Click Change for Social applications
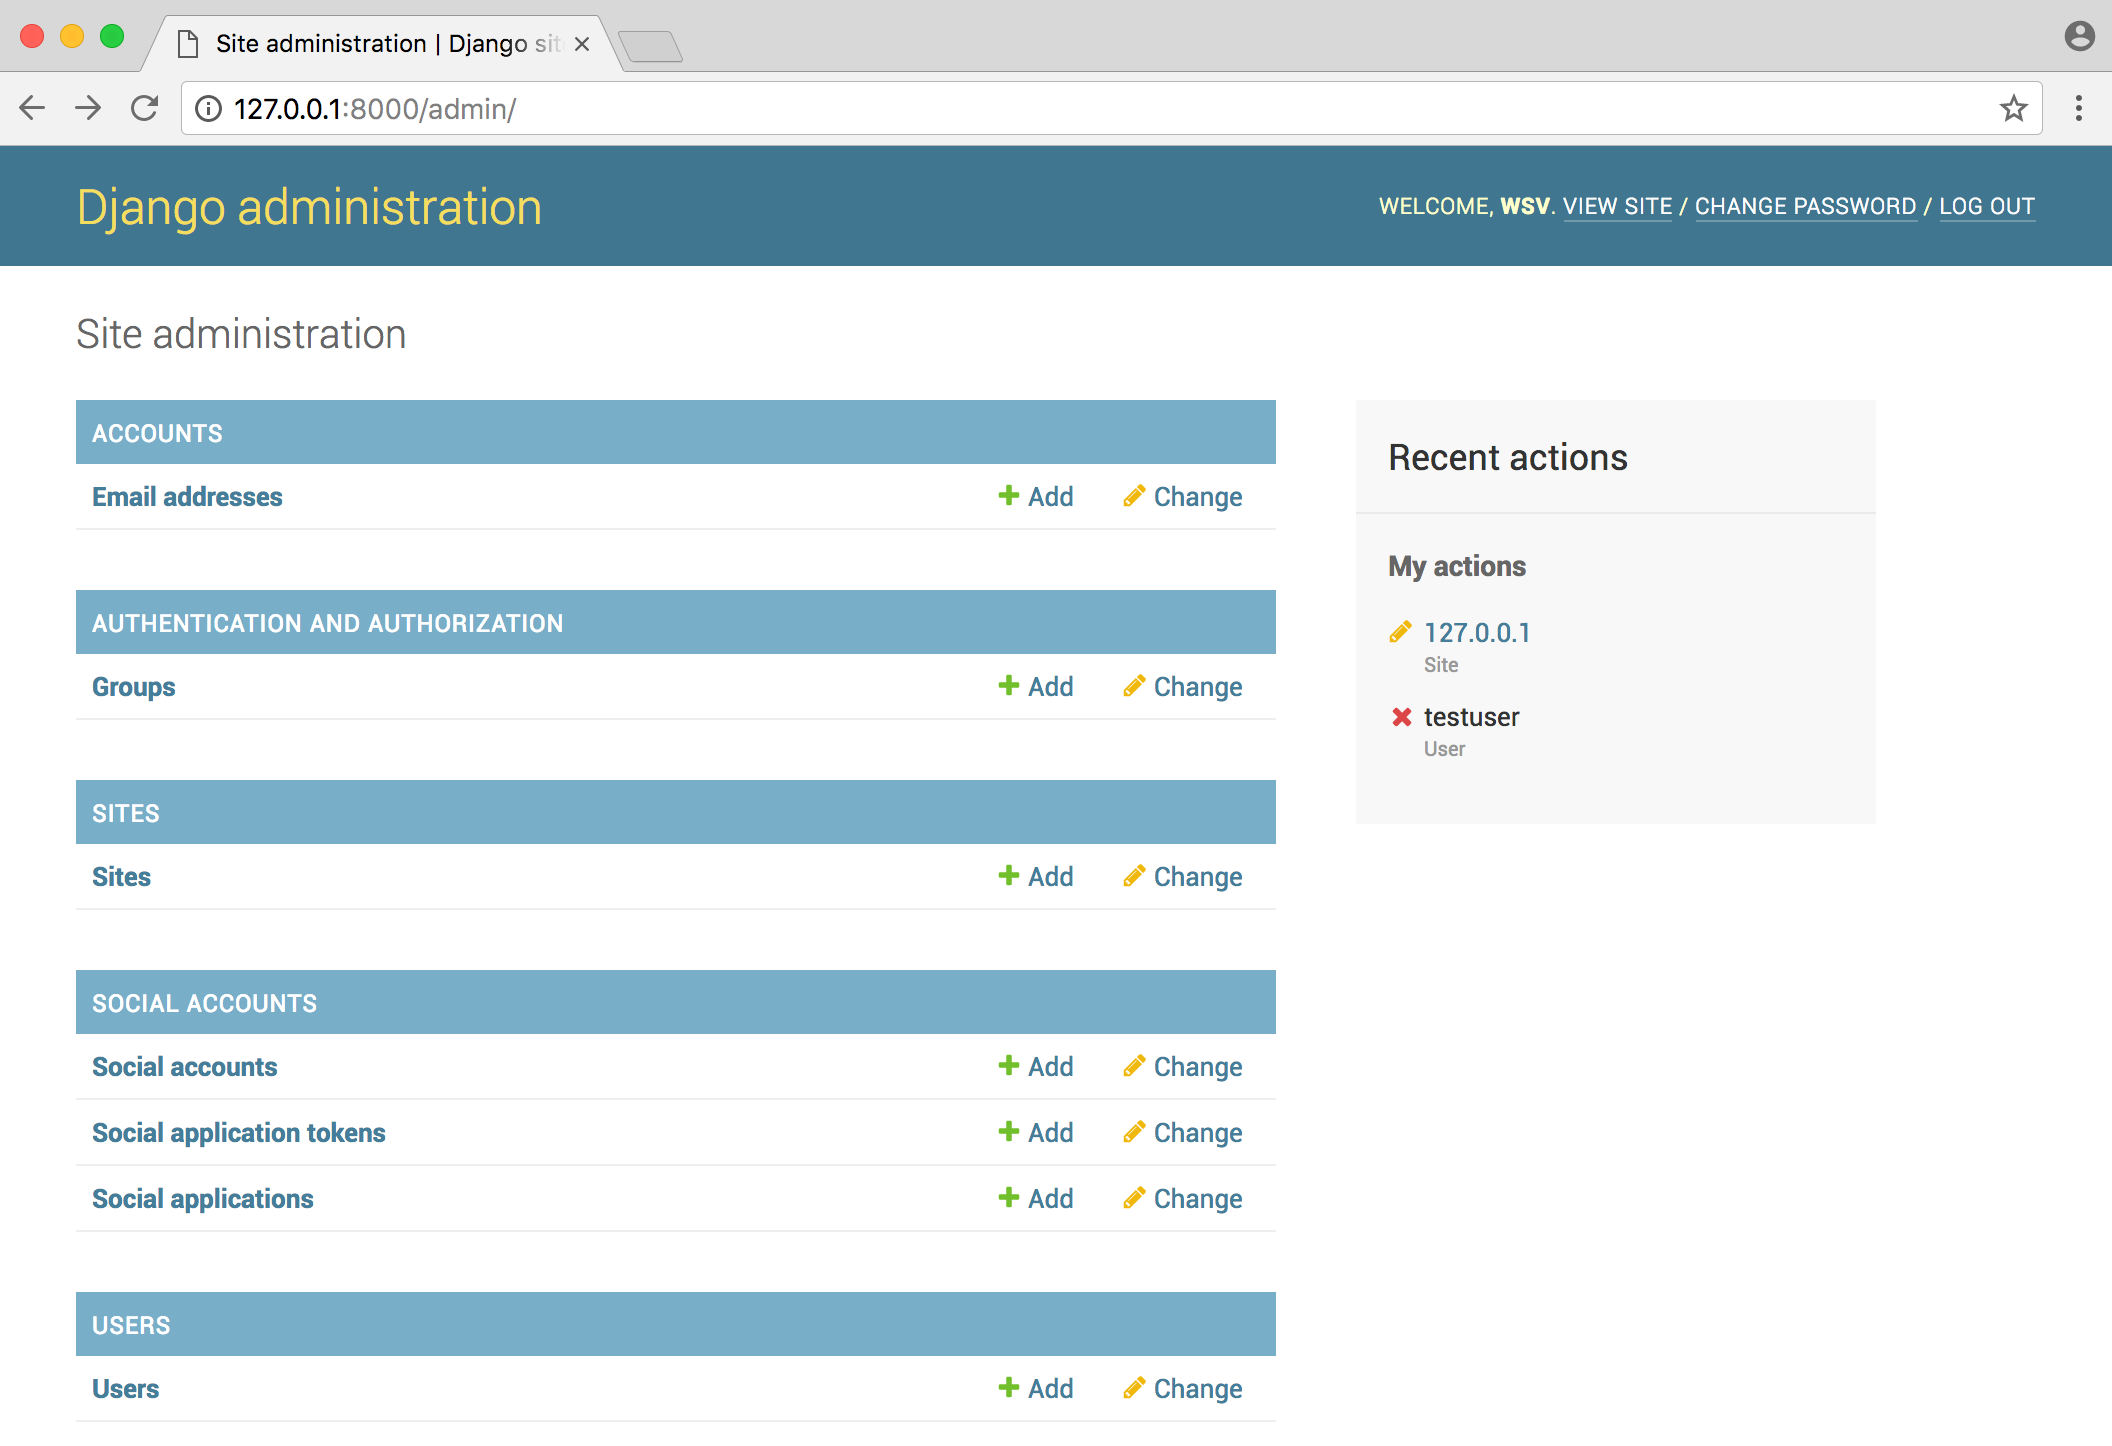The image size is (2112, 1446). click(1182, 1199)
